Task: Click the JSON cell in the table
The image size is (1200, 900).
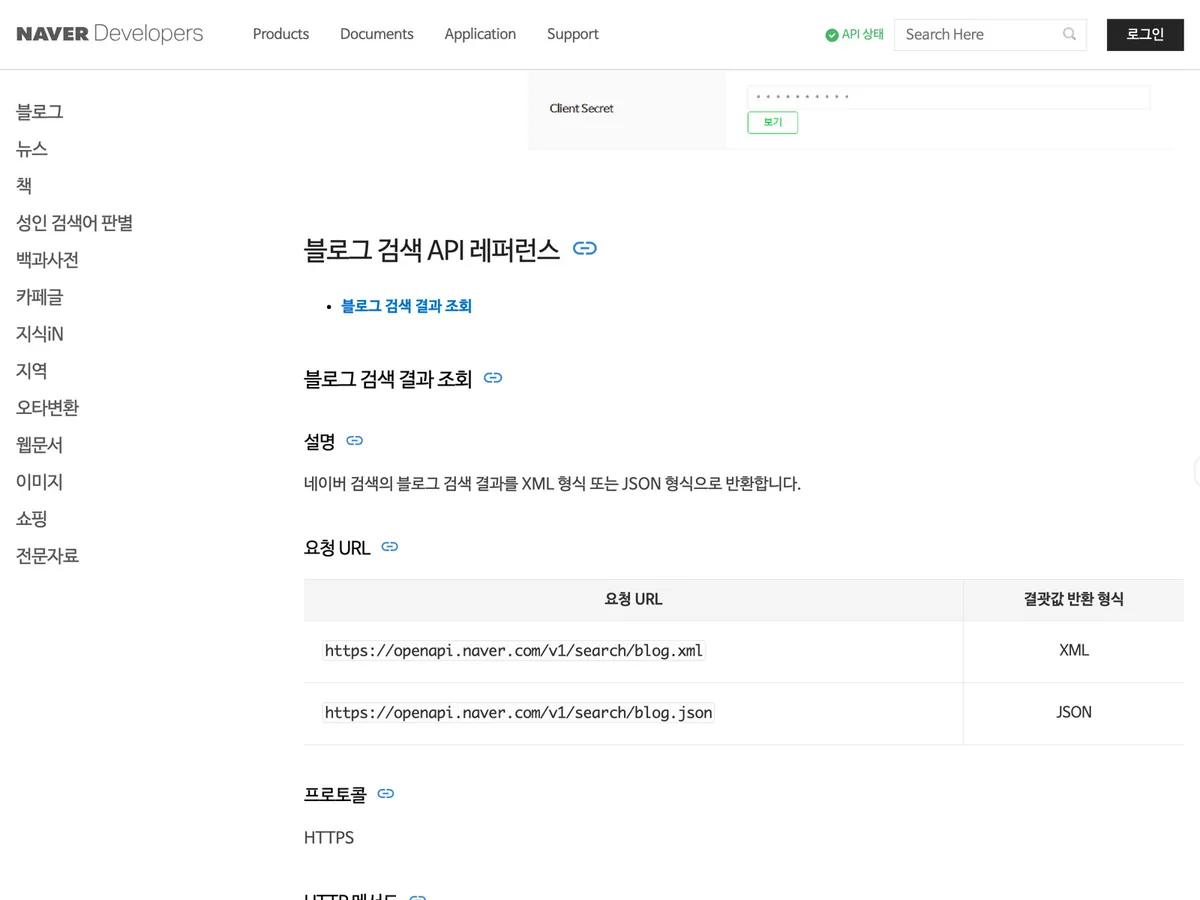Action: 1074,713
